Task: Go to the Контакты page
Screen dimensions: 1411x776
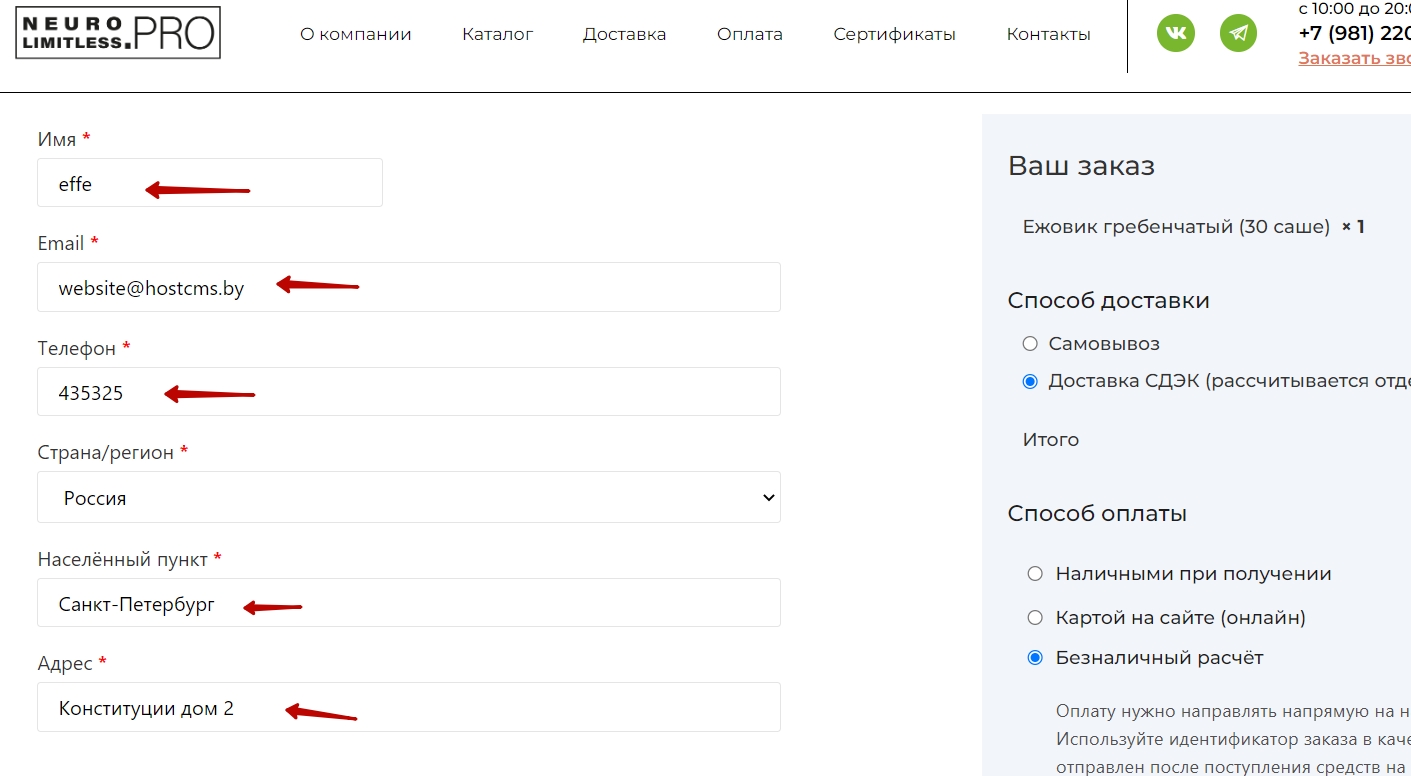Action: (1048, 34)
